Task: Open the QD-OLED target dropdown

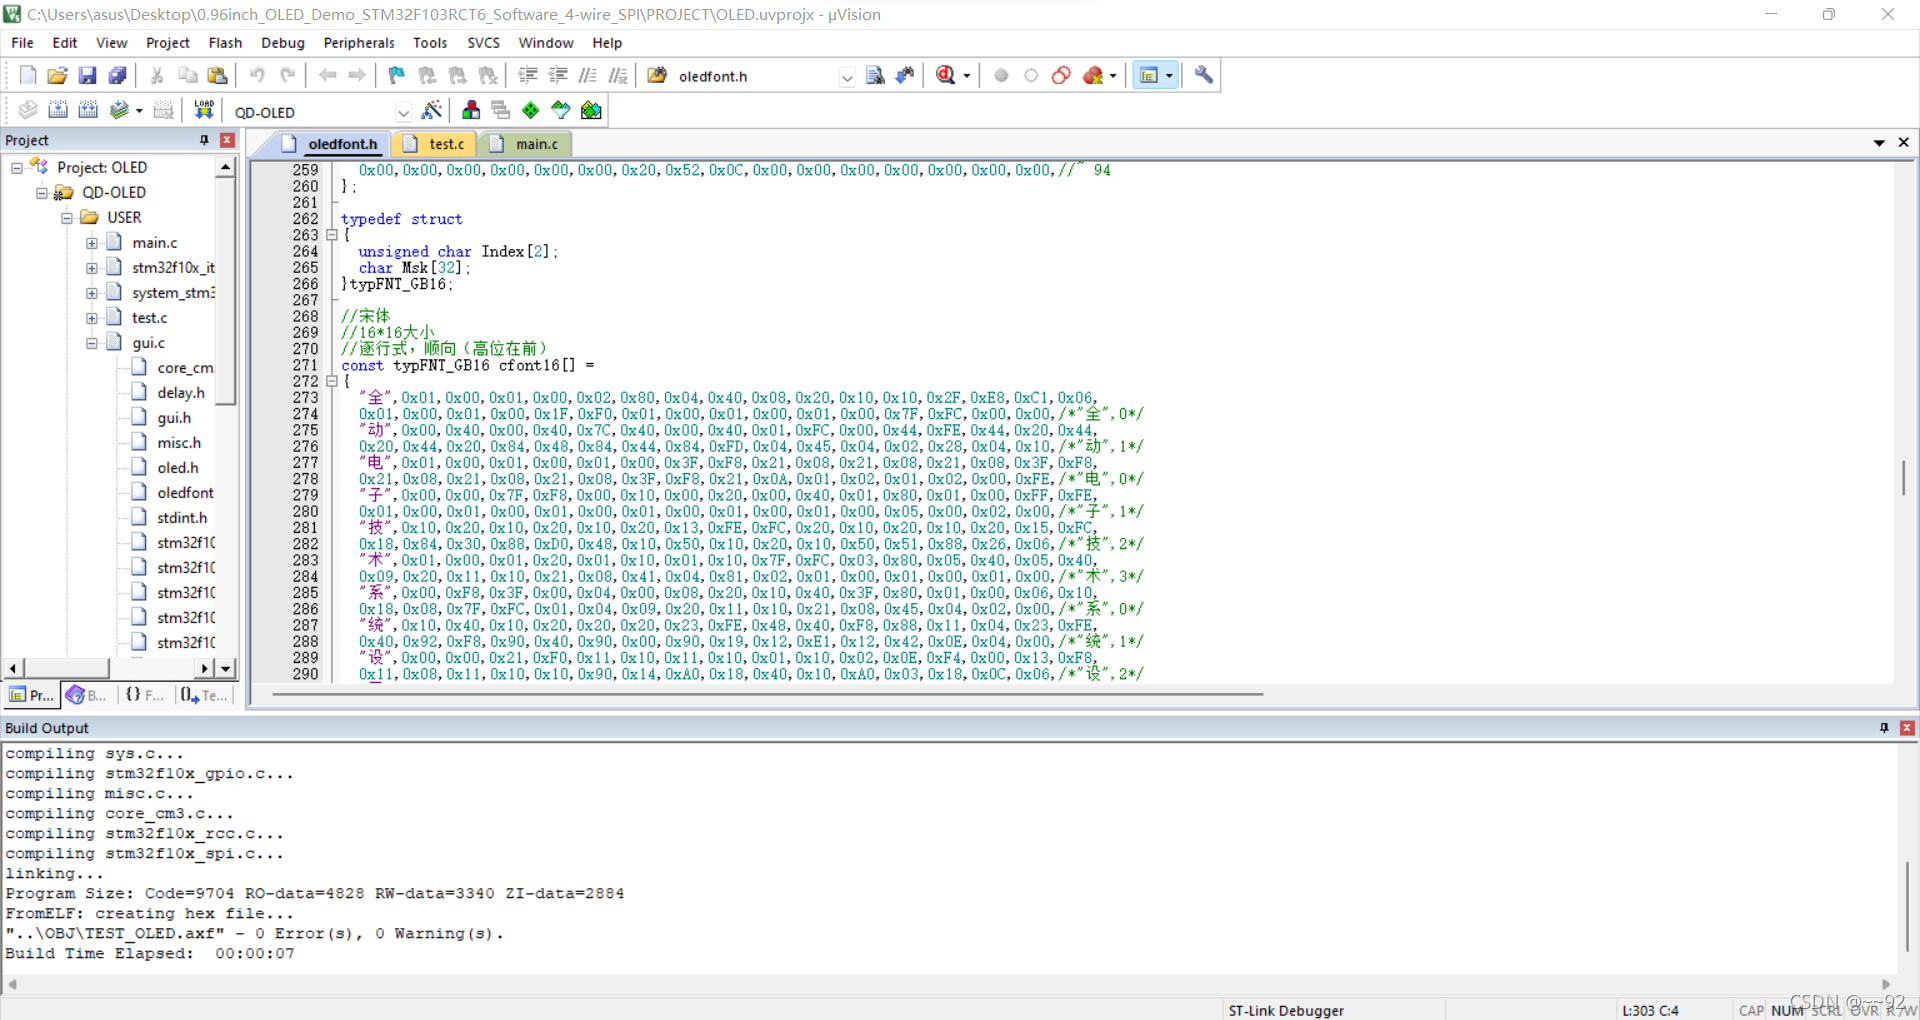Action: click(403, 112)
